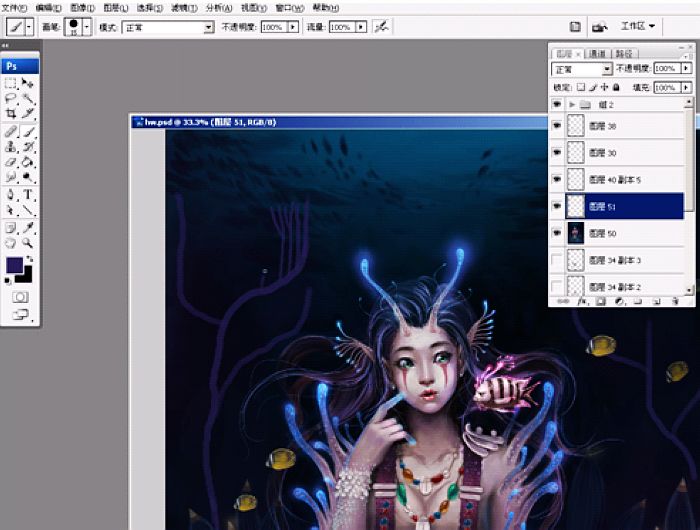Select the Lasso tool
Viewport: 700px width, 530px height.
[11, 98]
